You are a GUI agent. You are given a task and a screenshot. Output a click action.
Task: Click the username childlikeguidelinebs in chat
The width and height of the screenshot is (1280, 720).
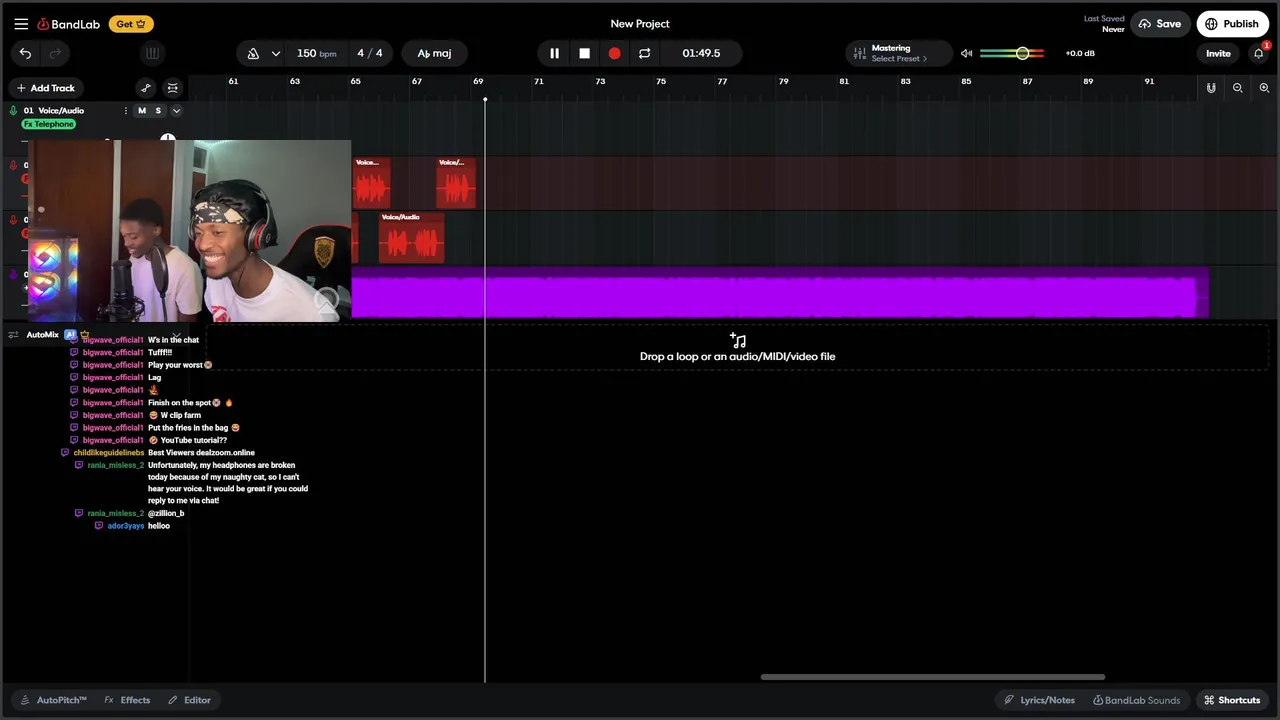[x=109, y=453]
